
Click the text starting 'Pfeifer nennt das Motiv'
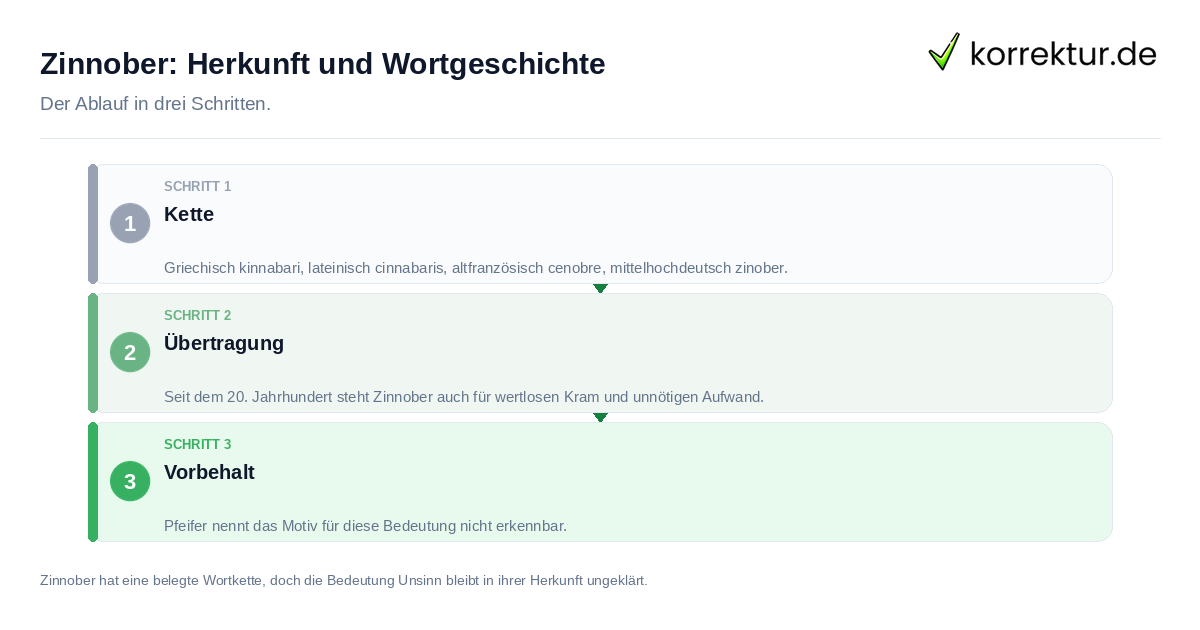(366, 526)
